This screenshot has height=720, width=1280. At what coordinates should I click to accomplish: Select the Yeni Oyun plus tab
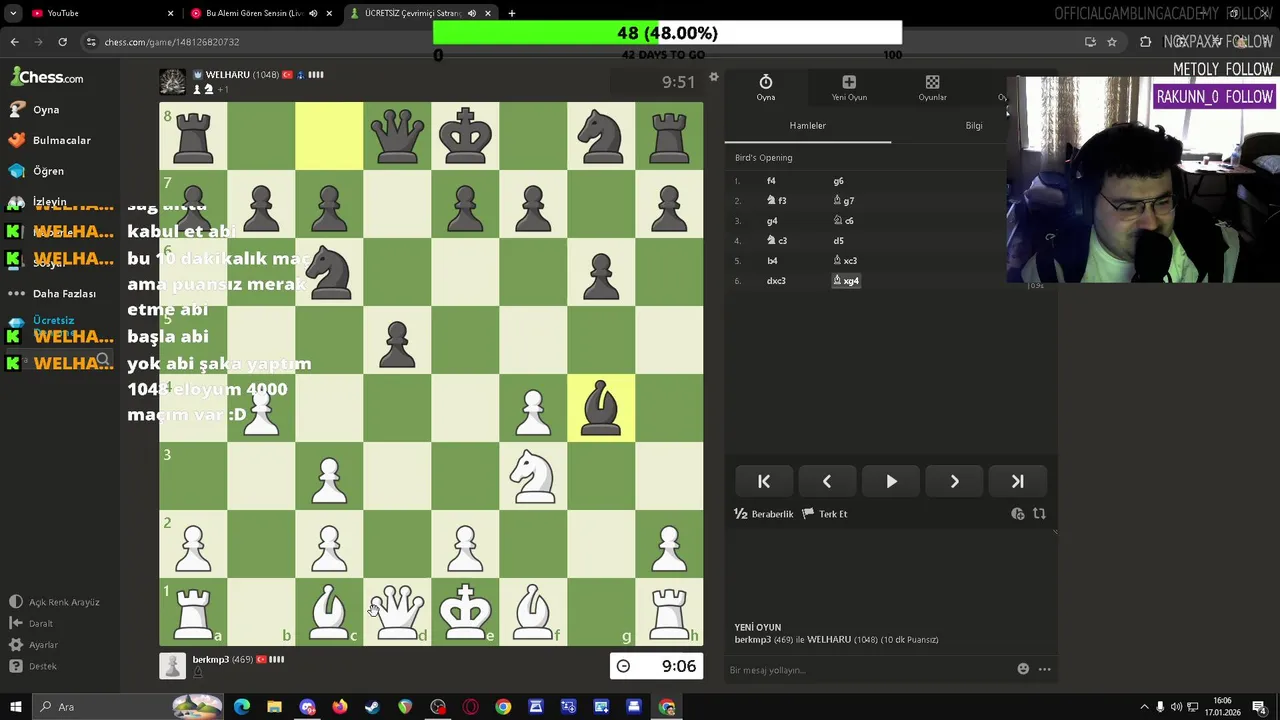click(849, 88)
